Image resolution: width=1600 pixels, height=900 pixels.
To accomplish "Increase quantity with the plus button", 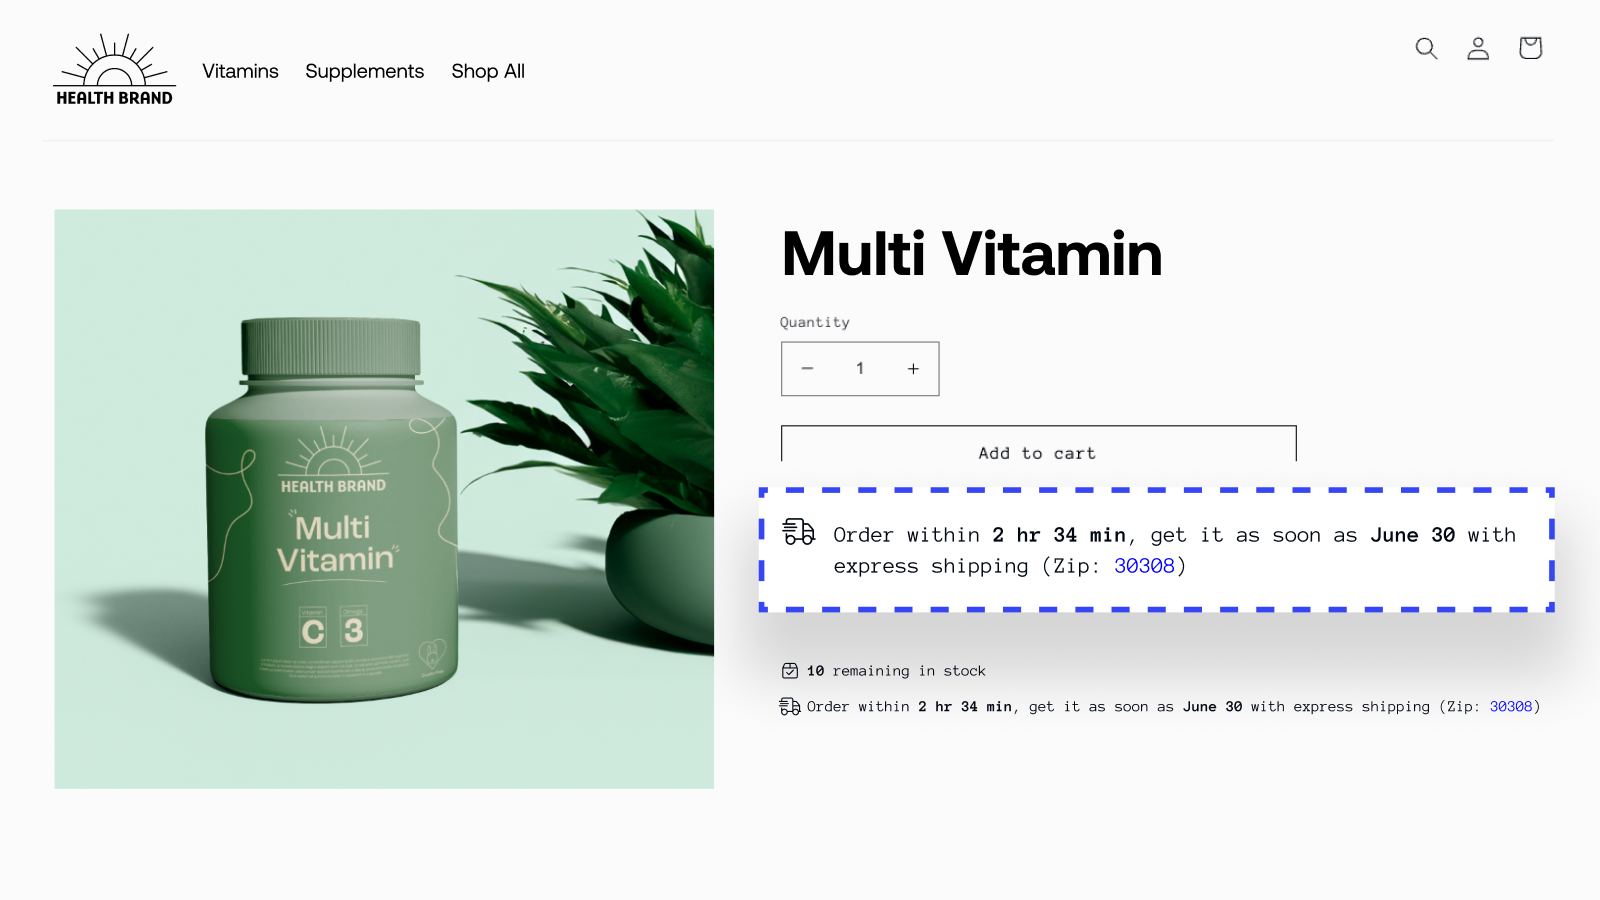I will point(913,369).
